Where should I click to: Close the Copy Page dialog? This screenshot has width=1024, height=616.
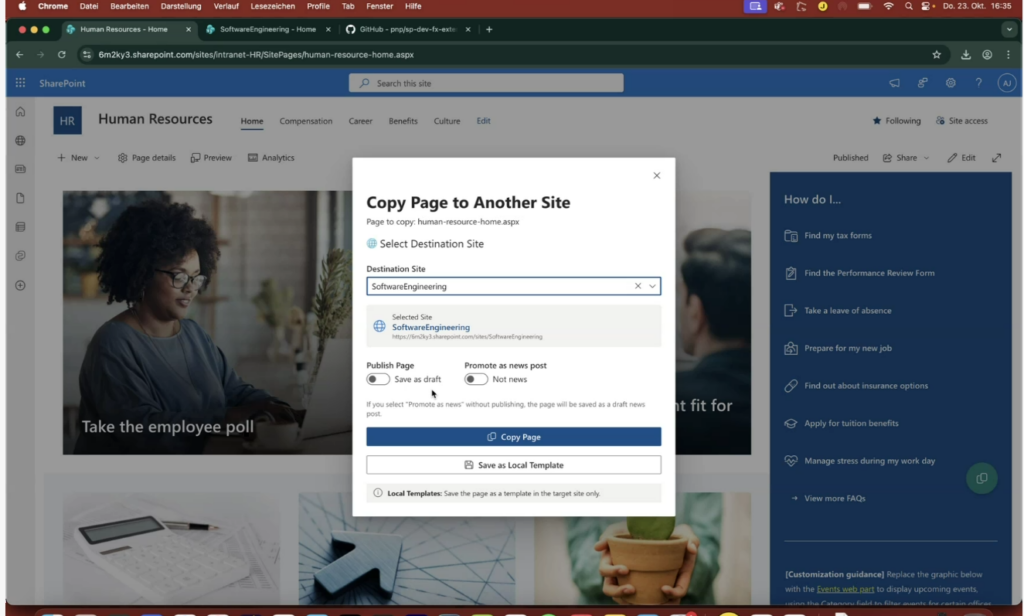pyautogui.click(x=656, y=176)
